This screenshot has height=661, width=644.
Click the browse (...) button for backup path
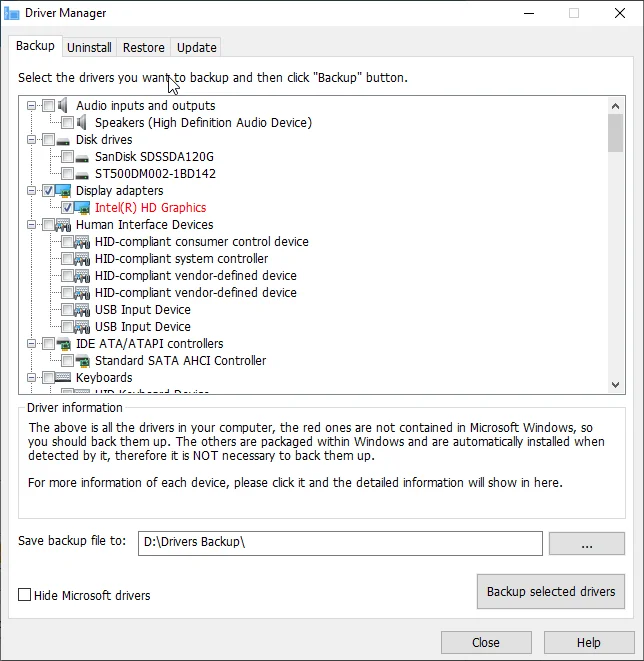point(587,543)
